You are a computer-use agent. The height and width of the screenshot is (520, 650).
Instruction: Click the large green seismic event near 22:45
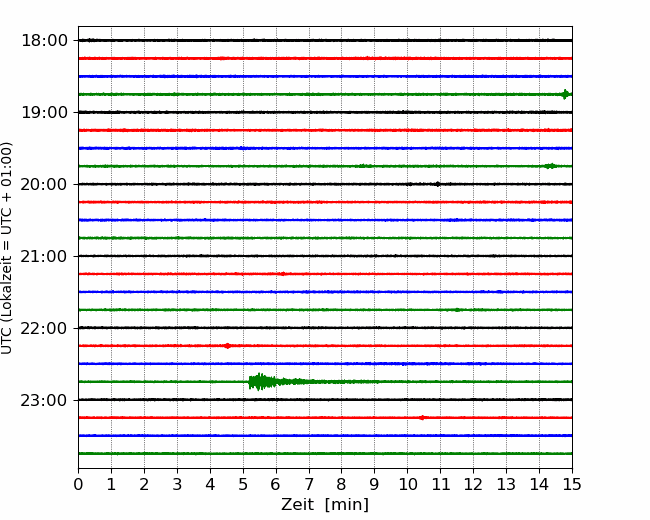(x=261, y=381)
